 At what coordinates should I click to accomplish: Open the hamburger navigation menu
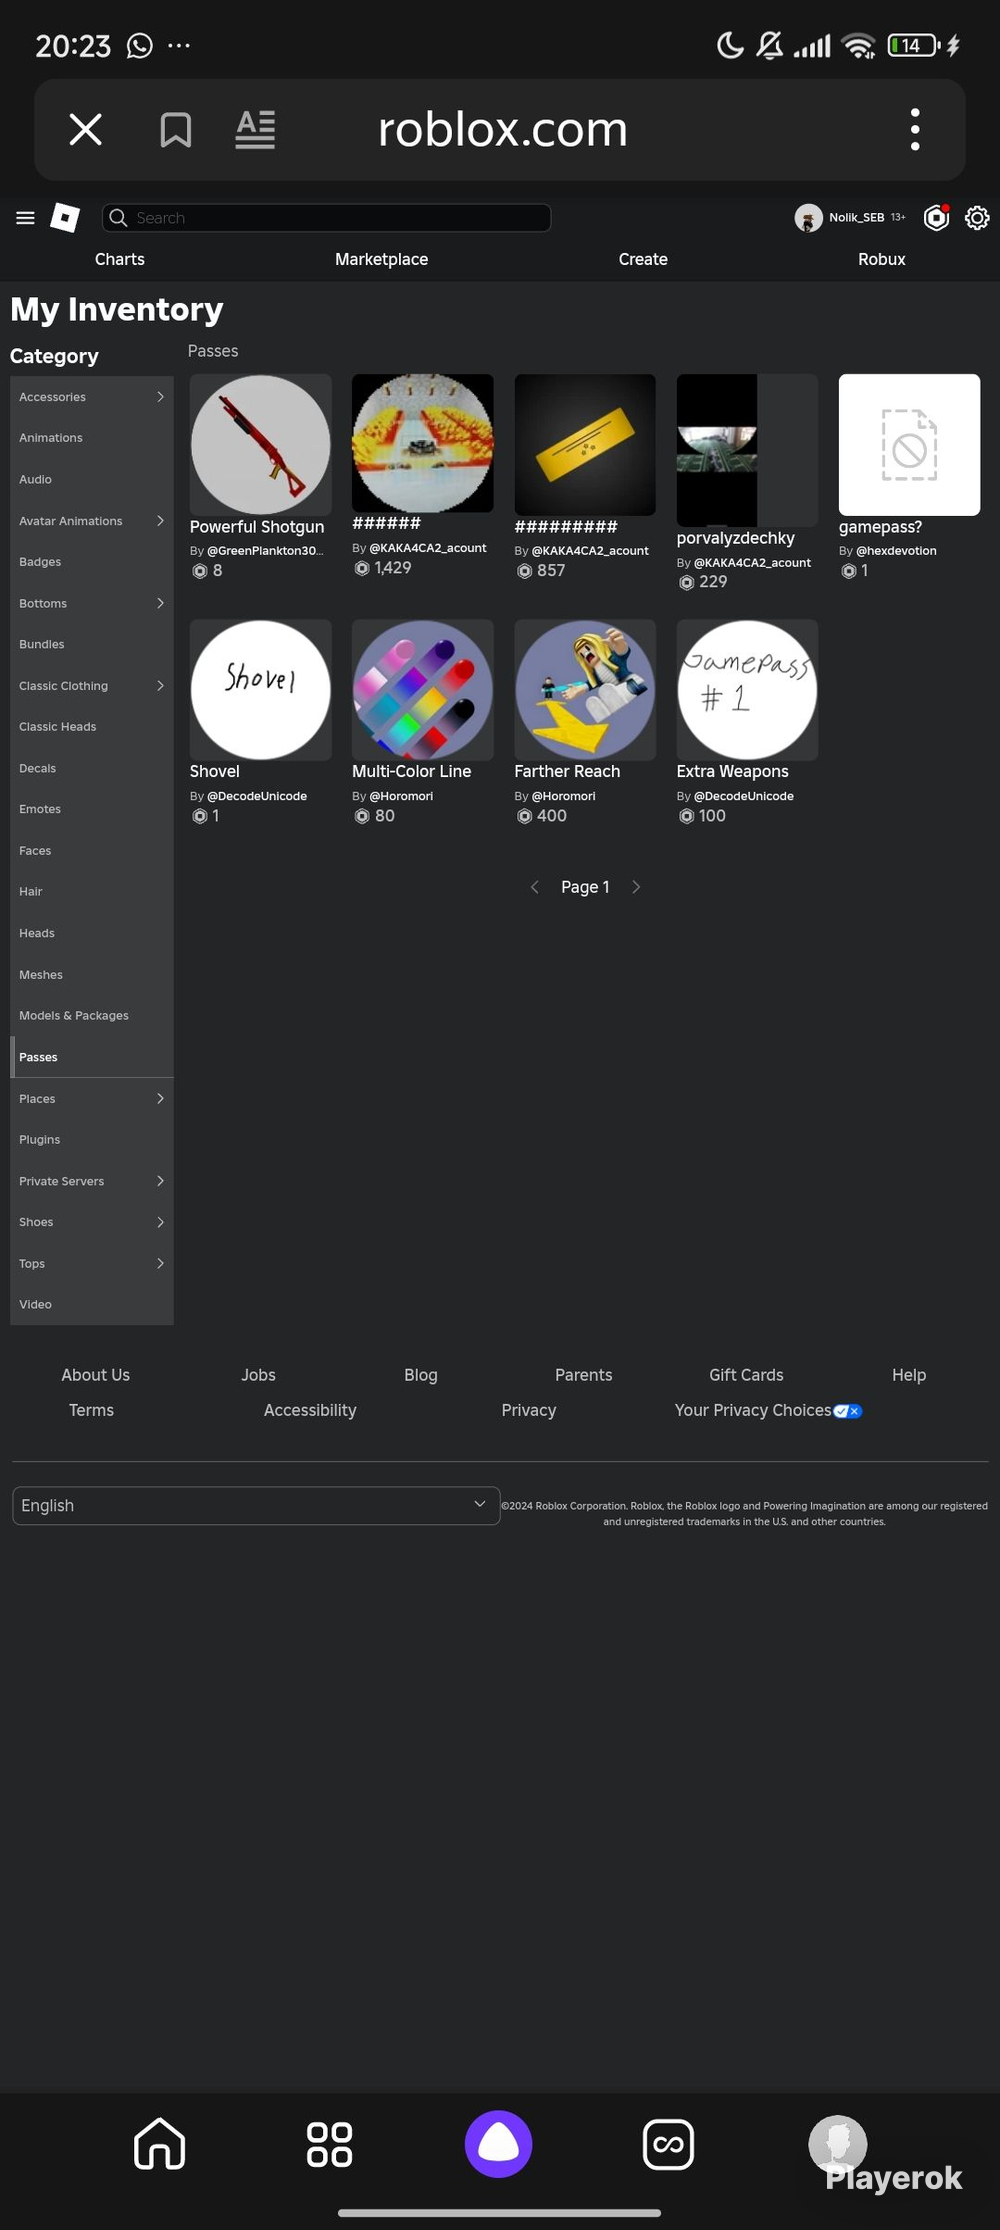[26, 218]
